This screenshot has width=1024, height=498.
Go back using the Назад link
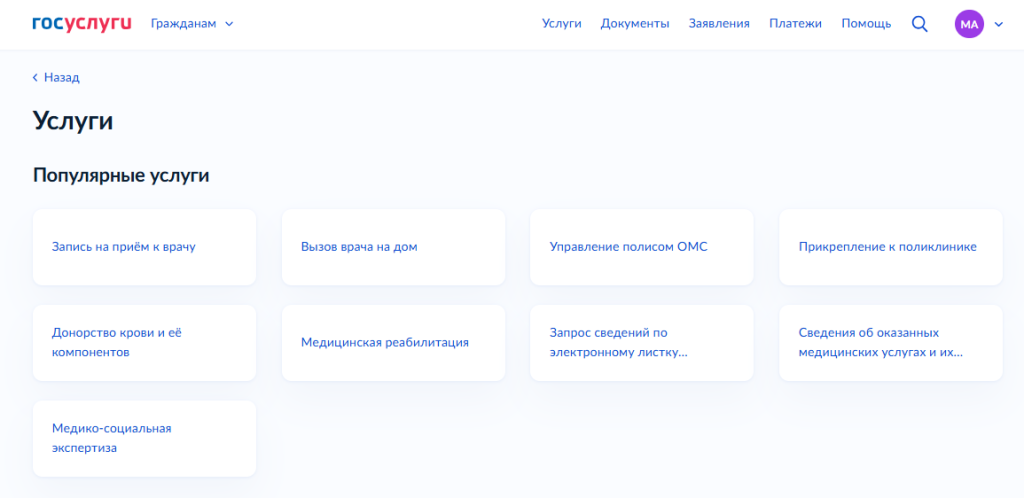coord(56,77)
